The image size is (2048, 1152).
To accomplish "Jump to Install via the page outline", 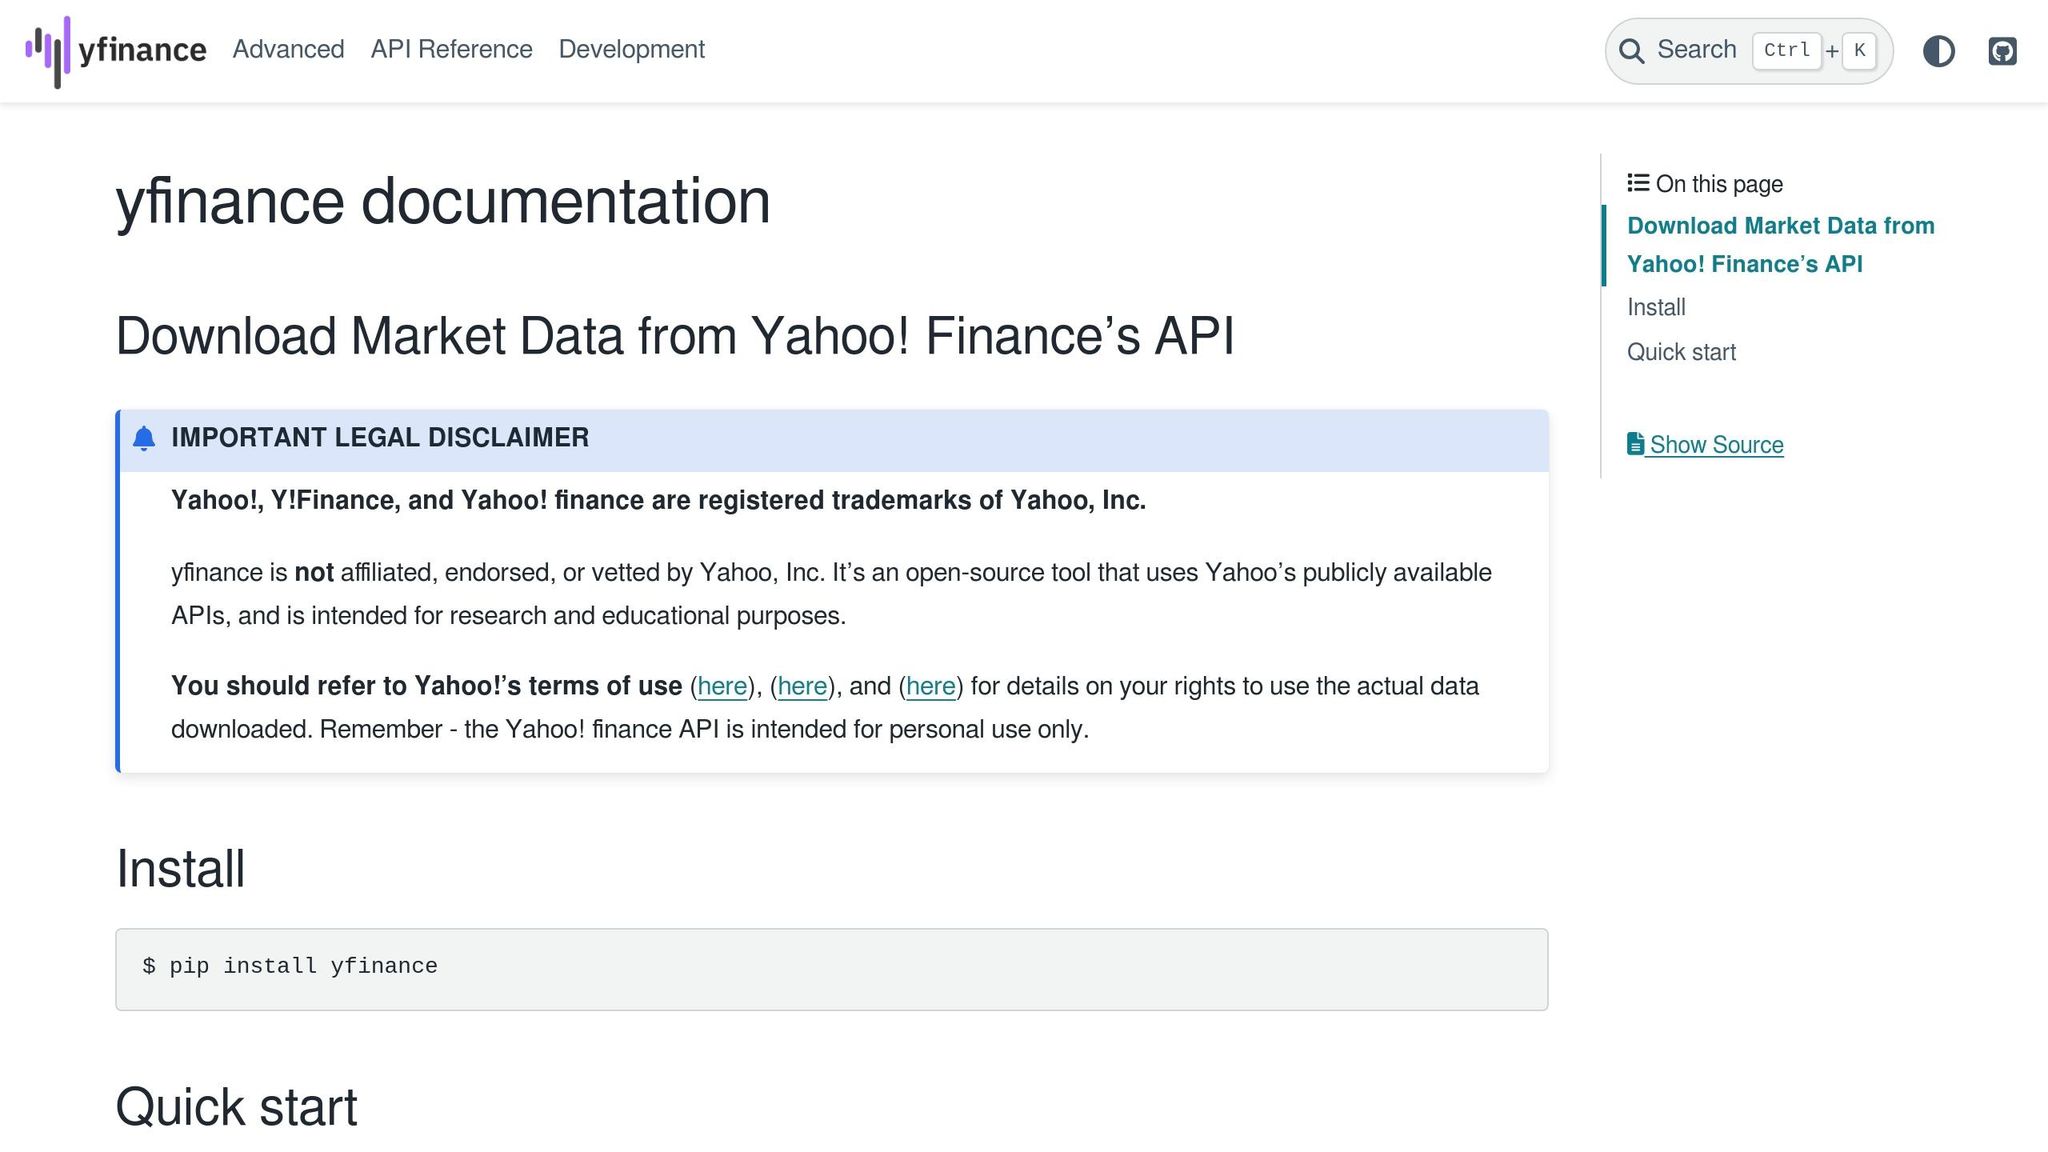I will pyautogui.click(x=1656, y=307).
